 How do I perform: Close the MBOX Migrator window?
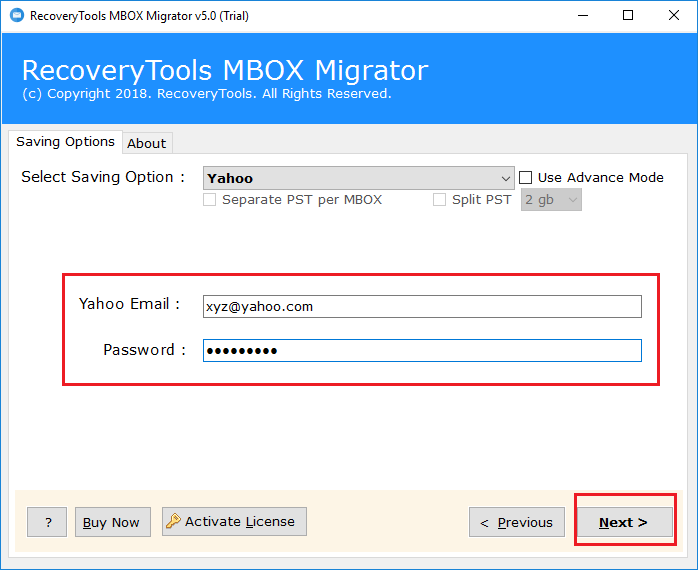(674, 16)
